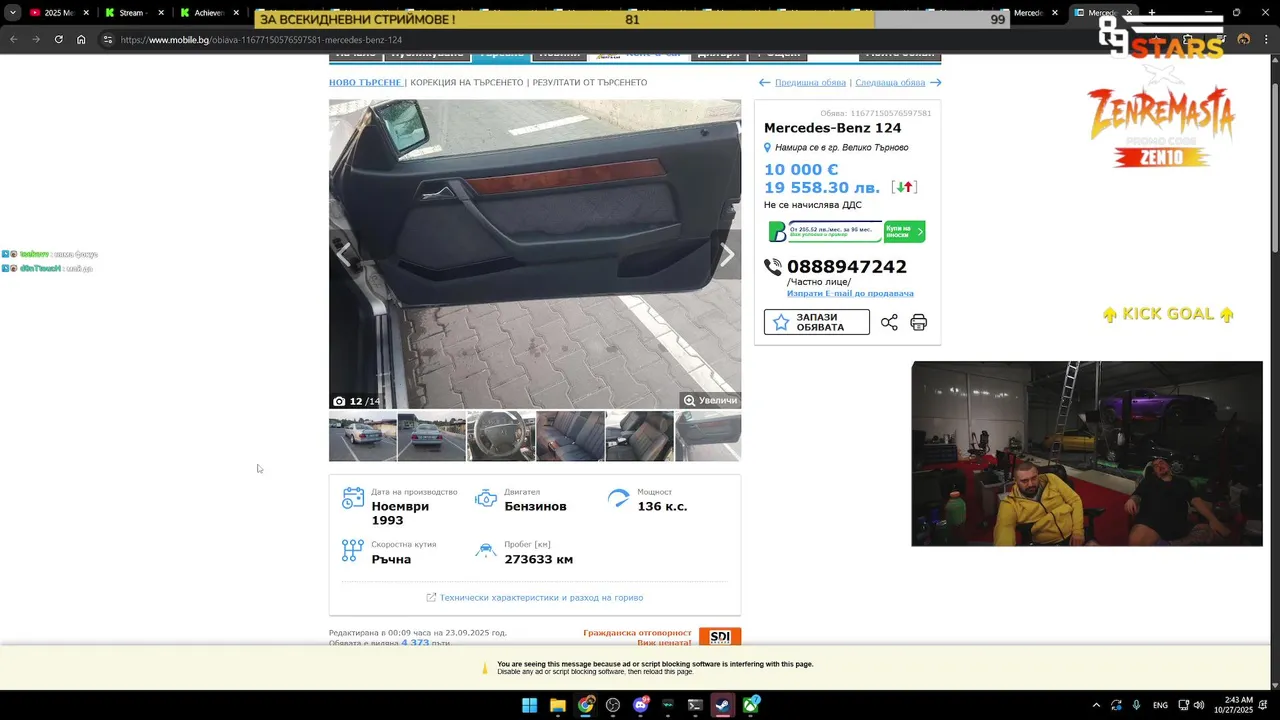The height and width of the screenshot is (720, 1280).
Task: Click the production date calendar icon
Action: pyautogui.click(x=353, y=498)
